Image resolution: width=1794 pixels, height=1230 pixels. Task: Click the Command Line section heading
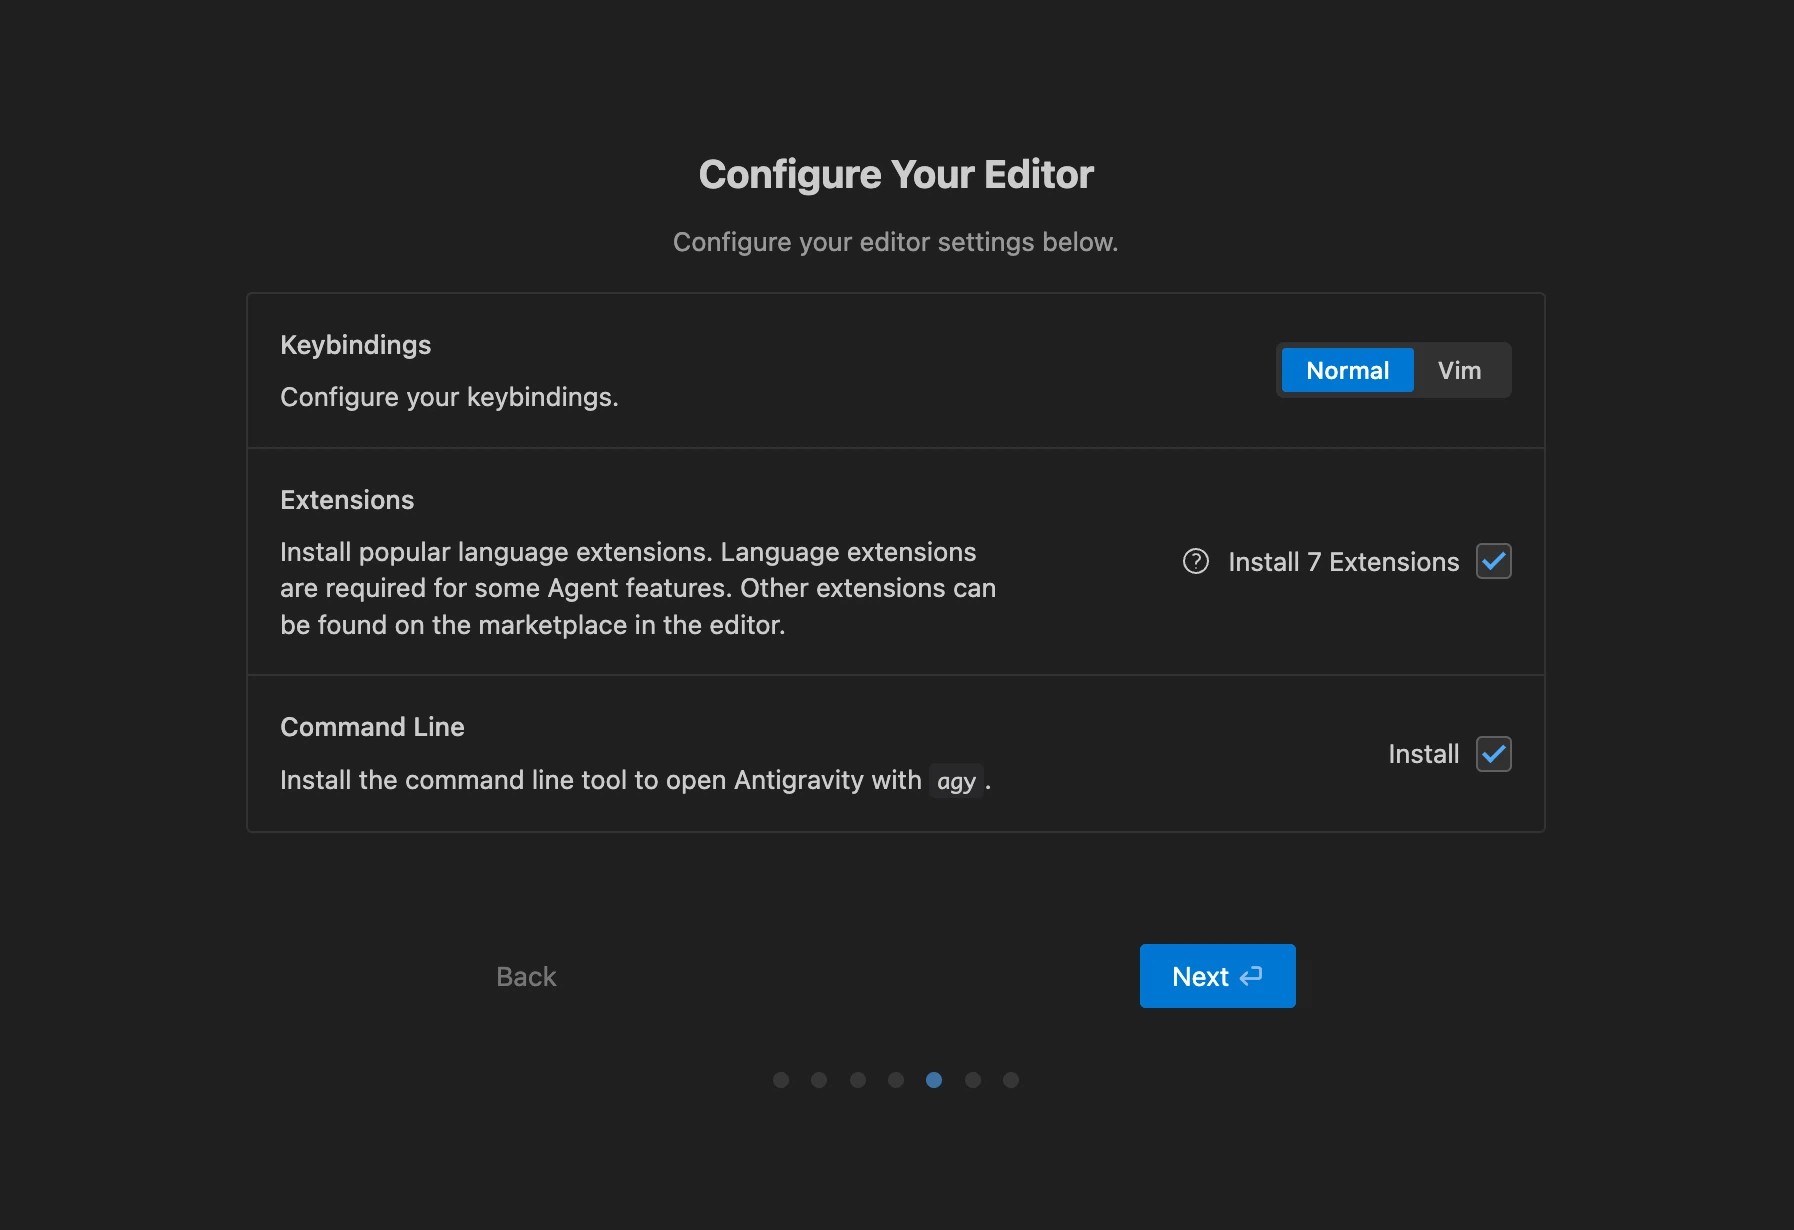pyautogui.click(x=372, y=726)
